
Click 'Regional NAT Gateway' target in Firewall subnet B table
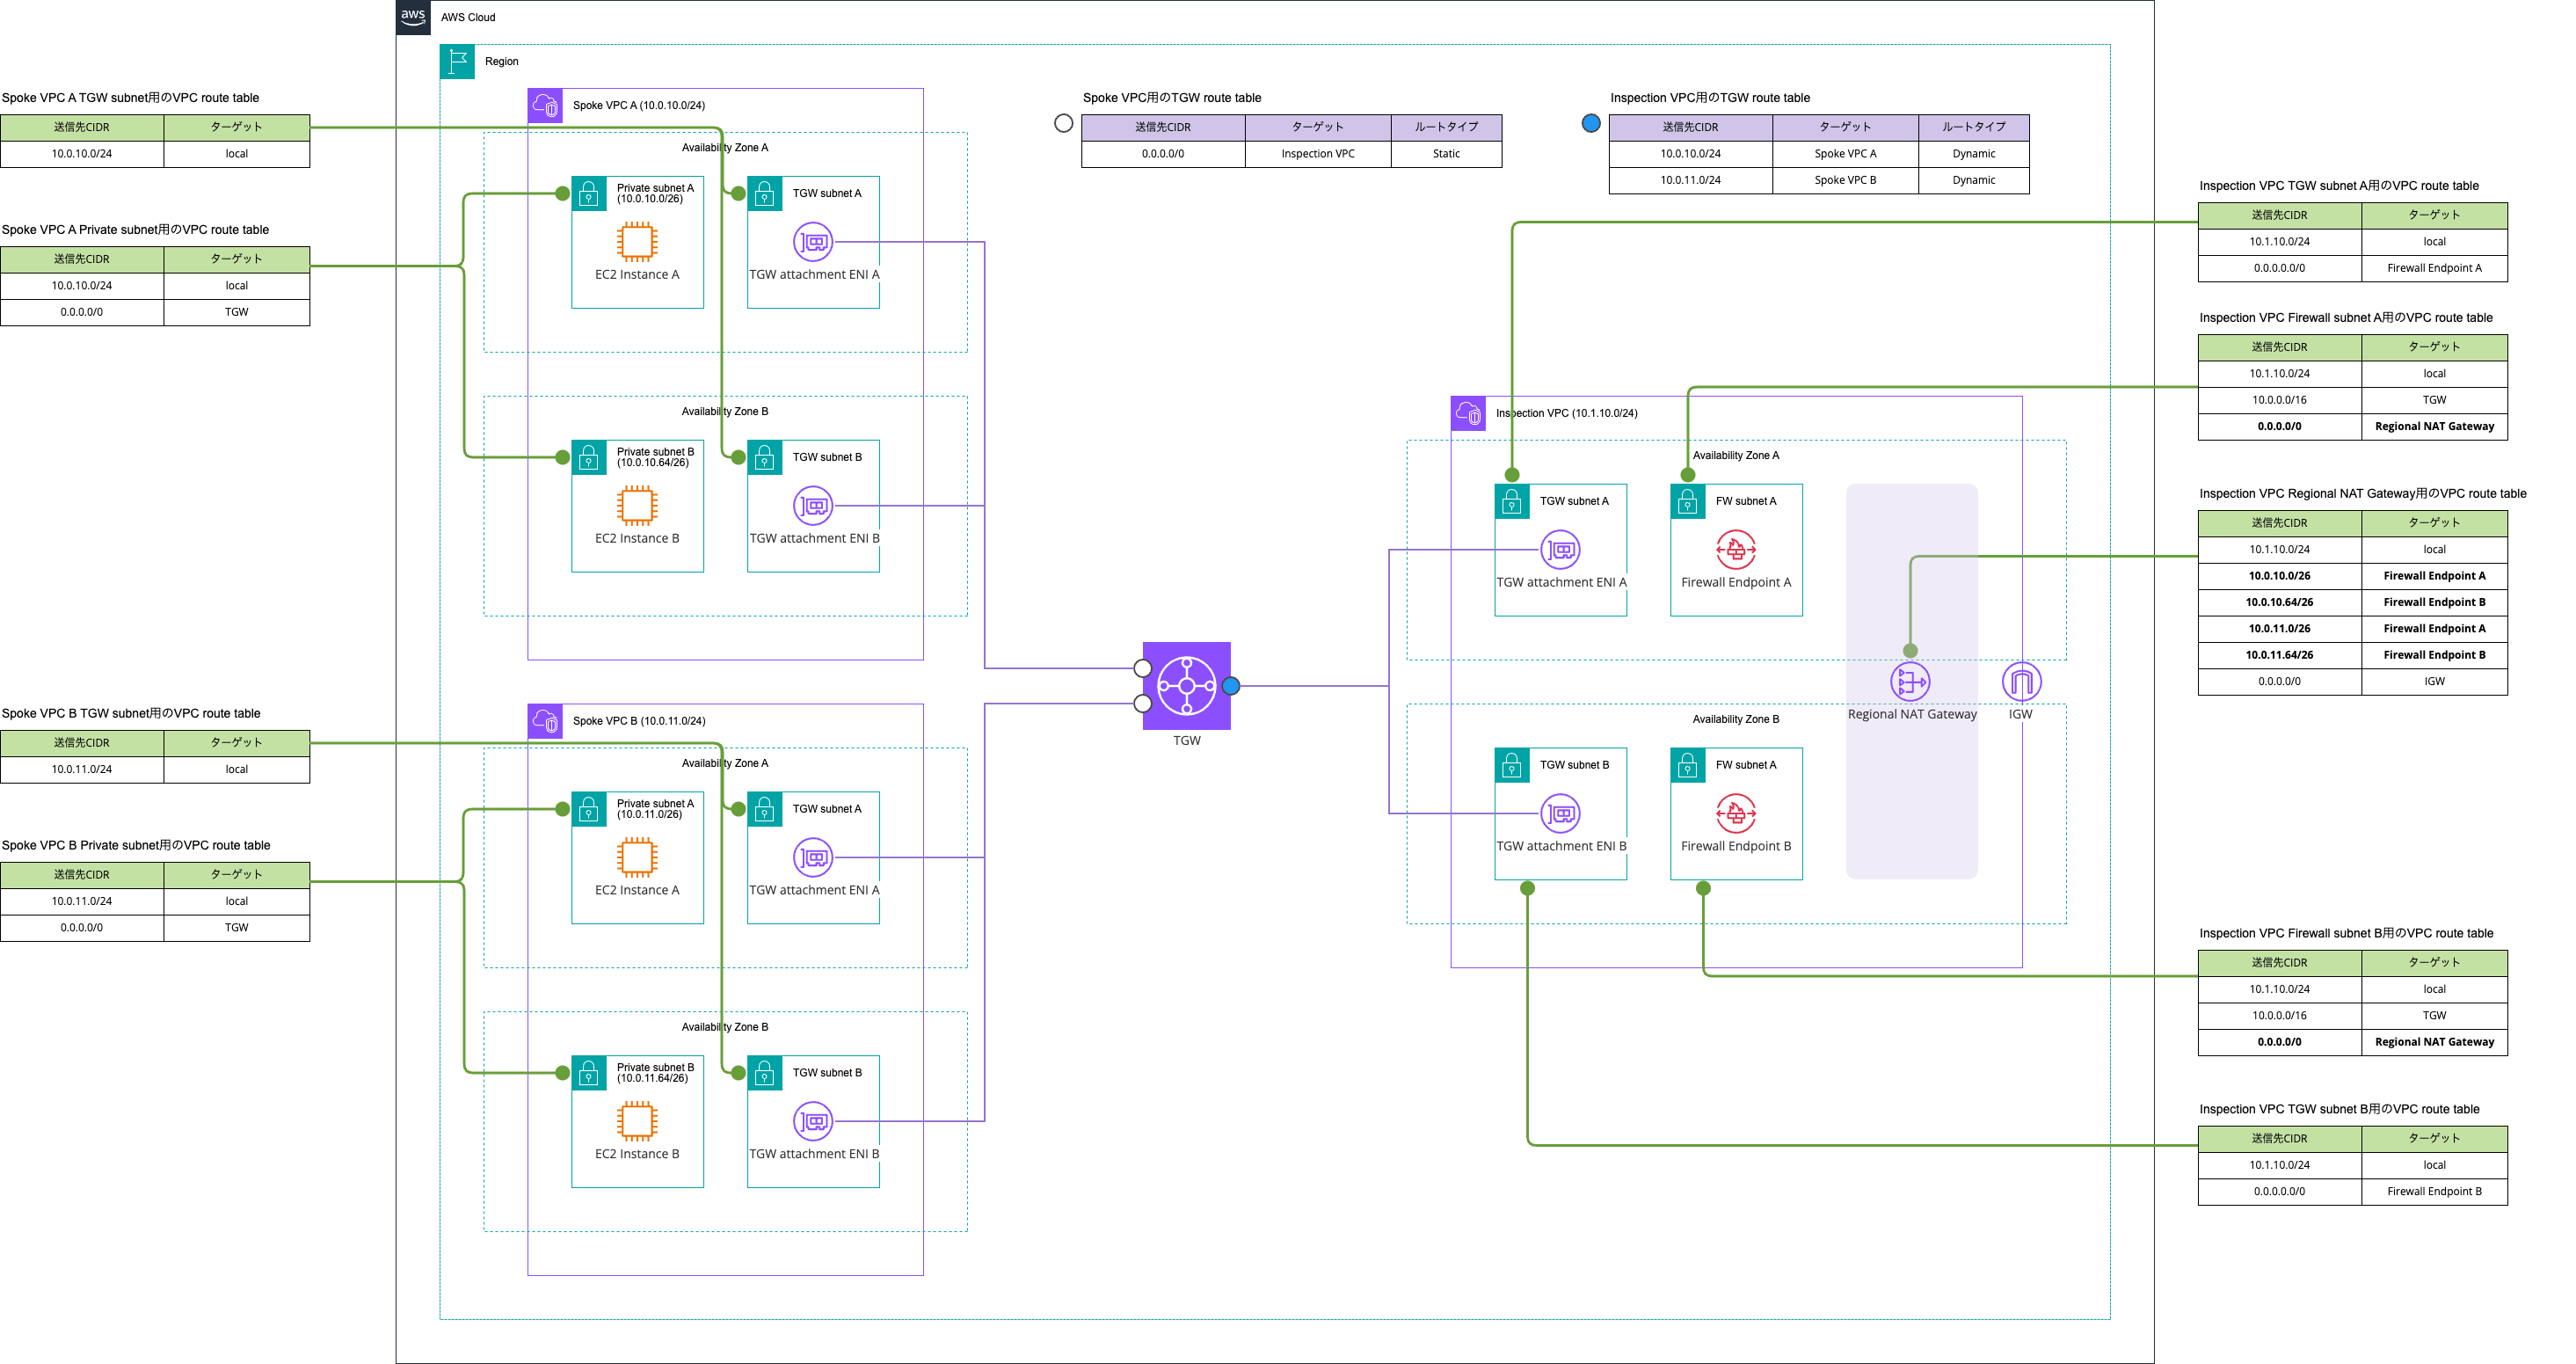click(x=2434, y=1042)
